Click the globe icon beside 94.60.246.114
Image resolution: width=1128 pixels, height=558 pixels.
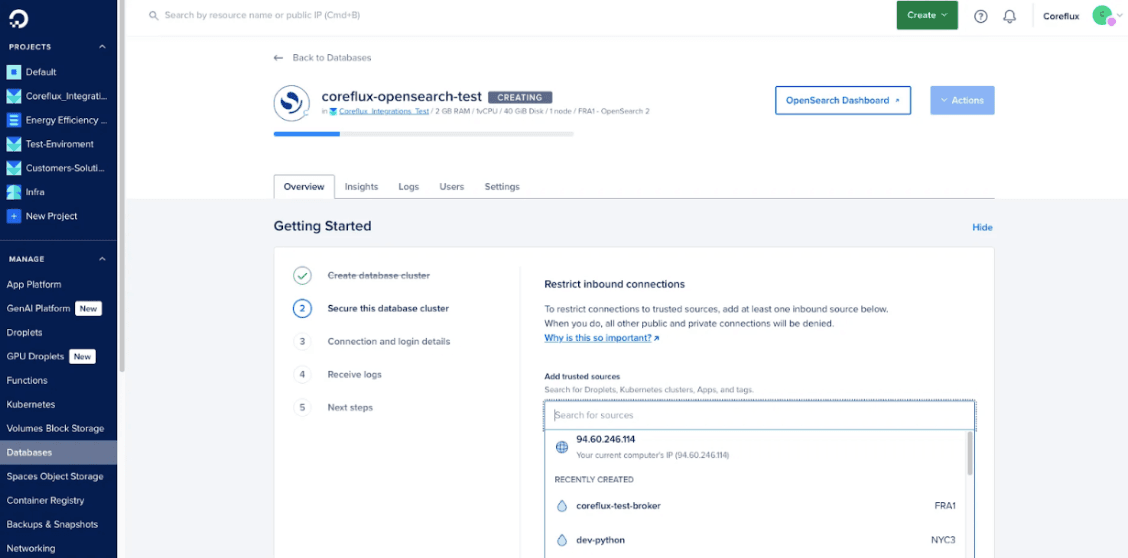click(x=561, y=447)
